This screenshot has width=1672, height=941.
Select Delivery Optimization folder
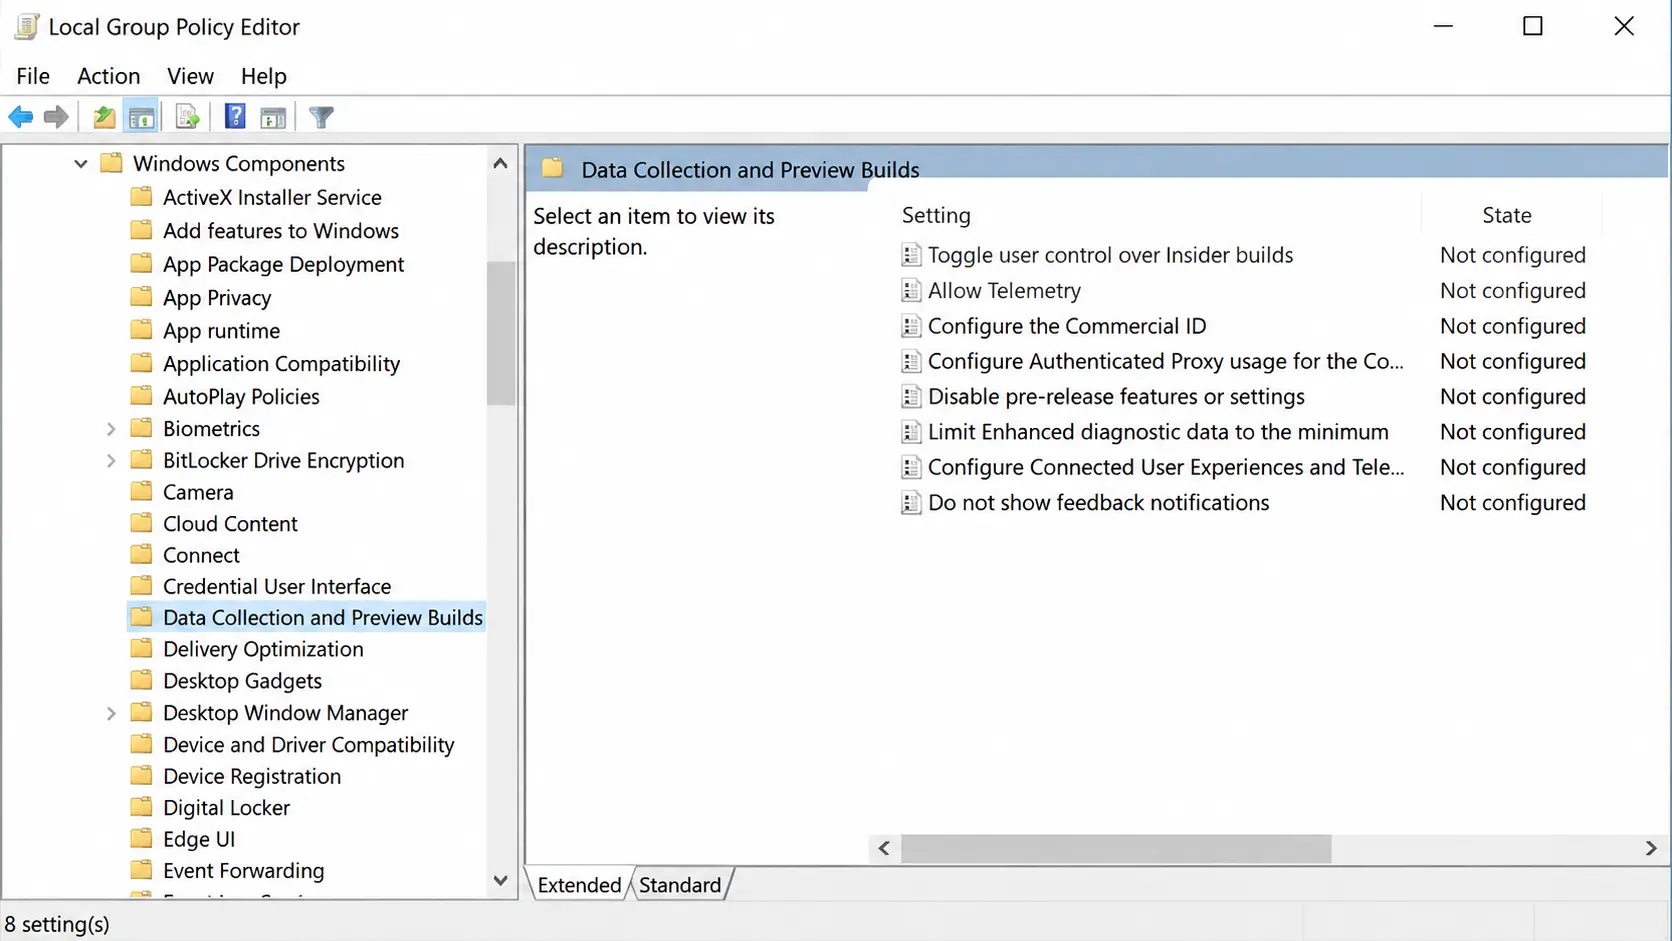click(263, 649)
